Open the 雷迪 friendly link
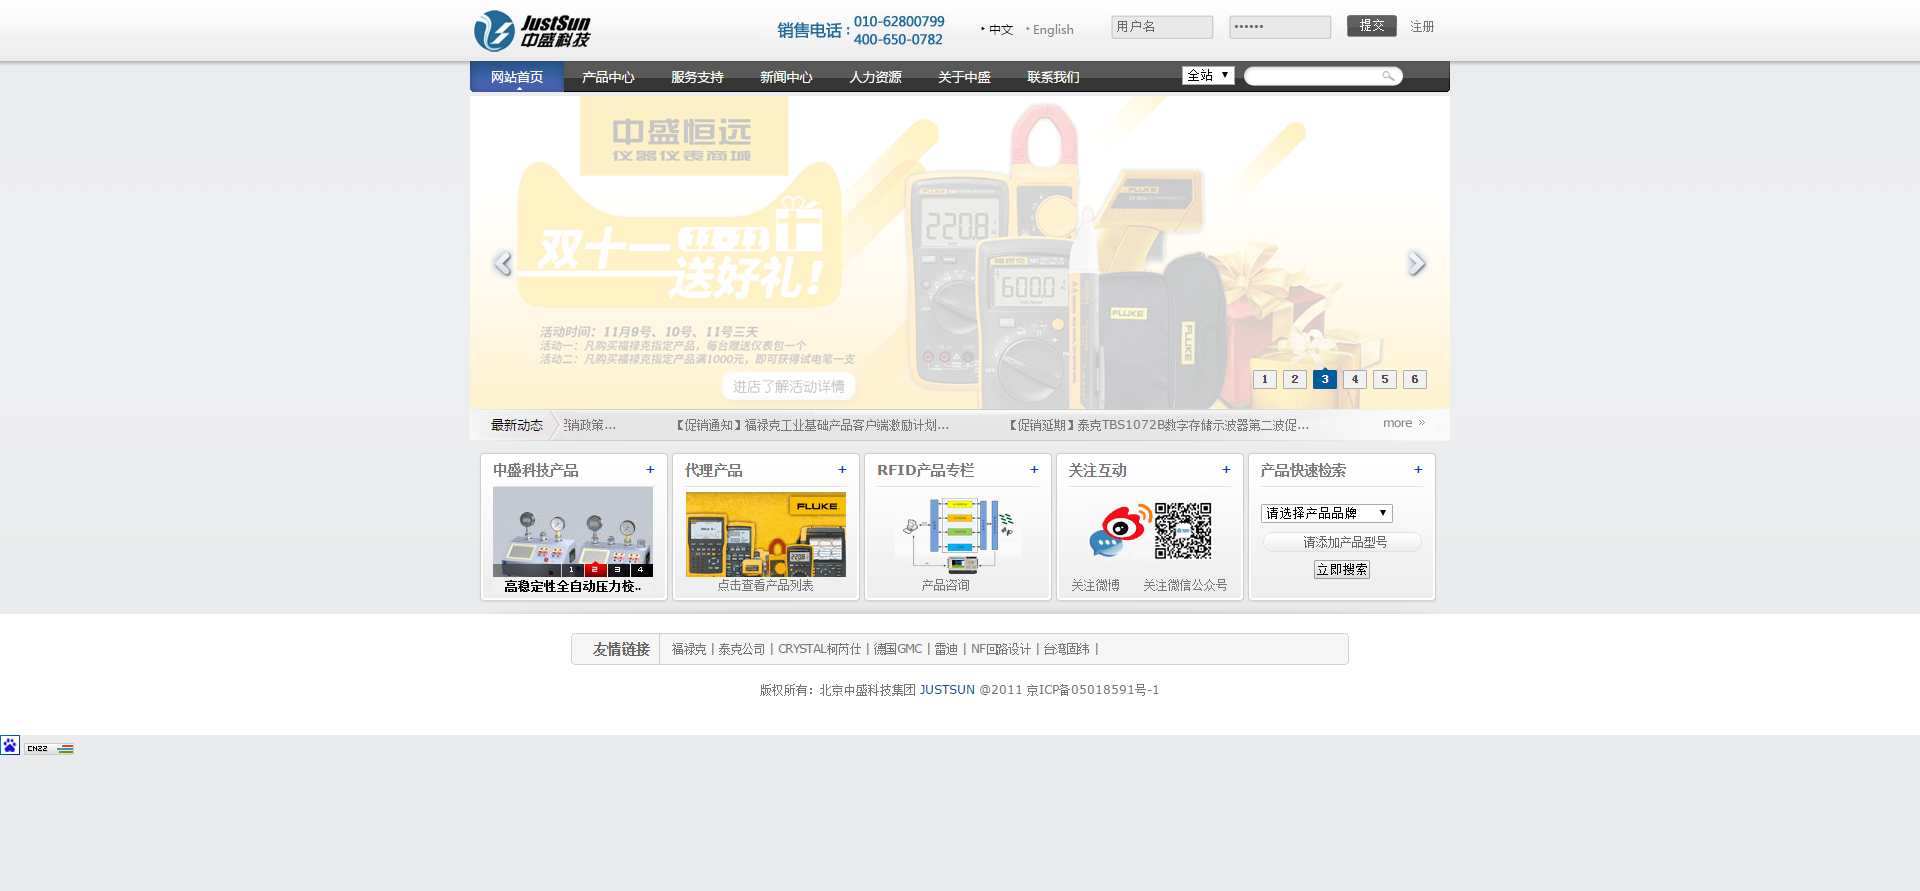1920x891 pixels. pos(946,649)
